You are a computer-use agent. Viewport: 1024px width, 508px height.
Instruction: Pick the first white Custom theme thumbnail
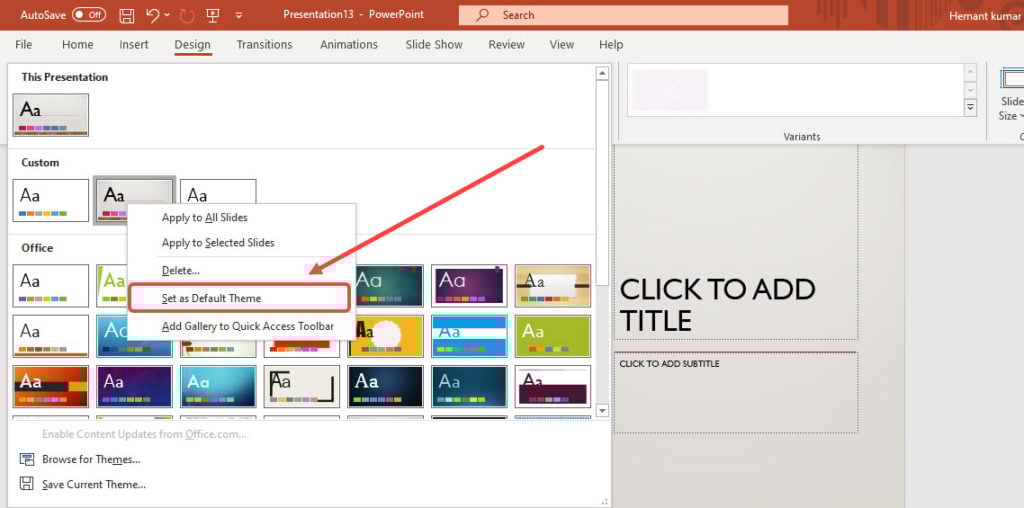pos(51,200)
